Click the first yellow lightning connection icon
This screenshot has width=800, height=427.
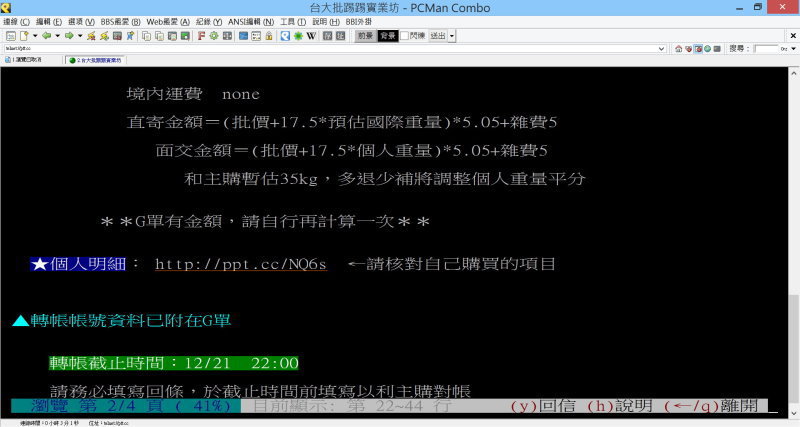click(91, 36)
